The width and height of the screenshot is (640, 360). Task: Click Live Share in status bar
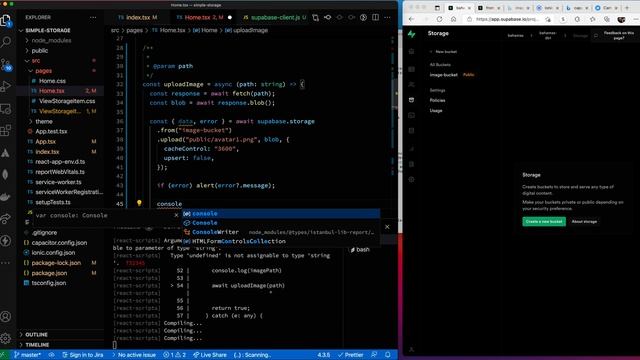210,355
